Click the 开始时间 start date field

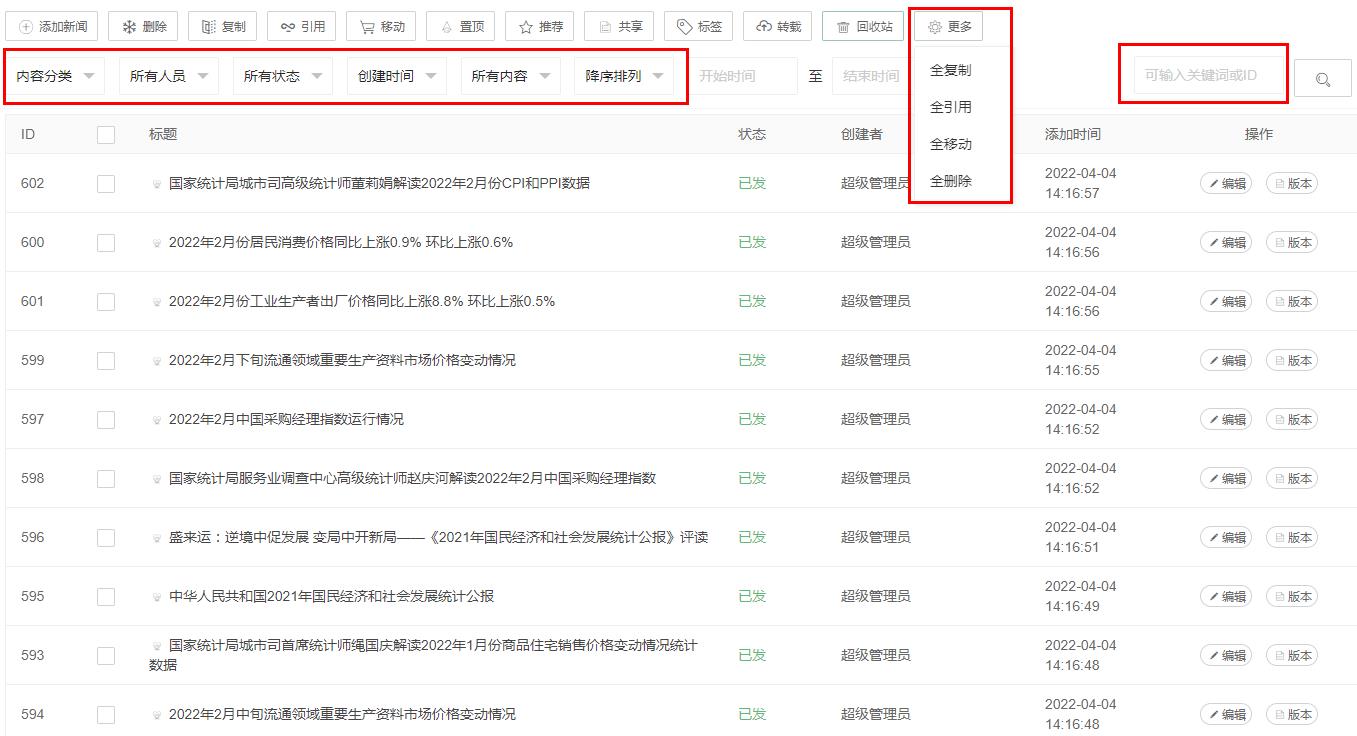[x=743, y=76]
